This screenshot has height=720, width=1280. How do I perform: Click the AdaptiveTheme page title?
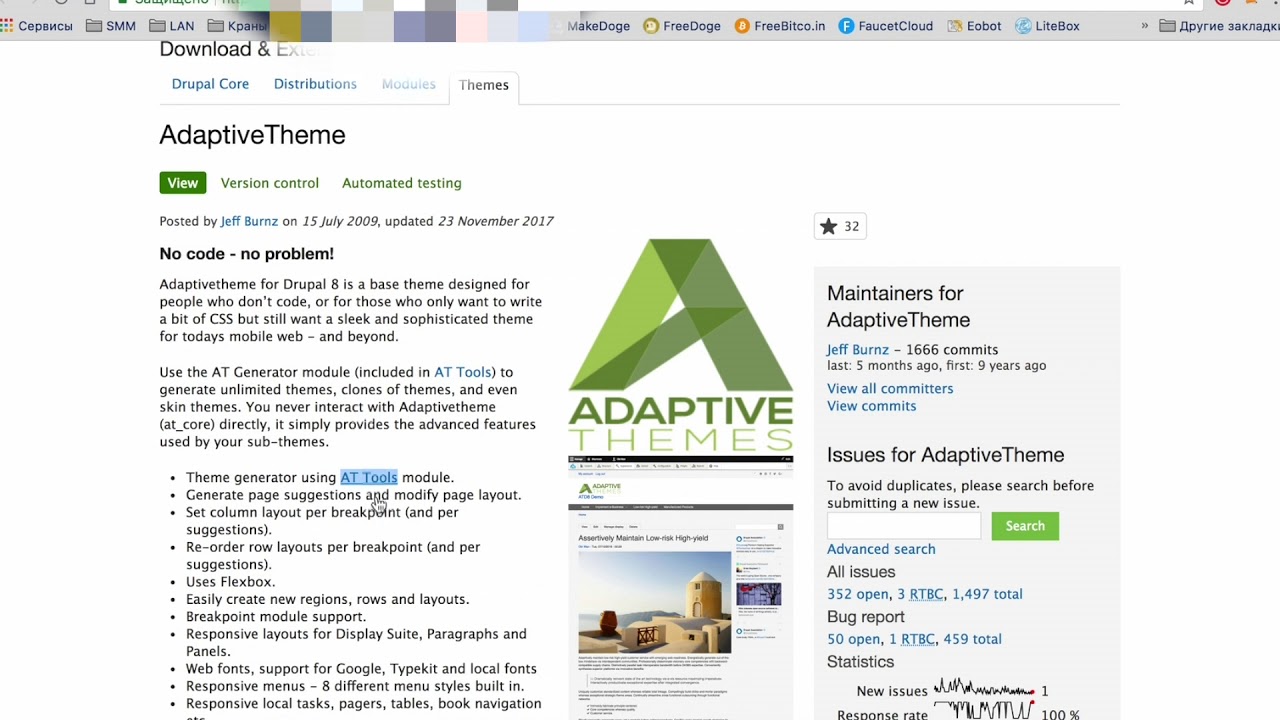click(x=252, y=135)
